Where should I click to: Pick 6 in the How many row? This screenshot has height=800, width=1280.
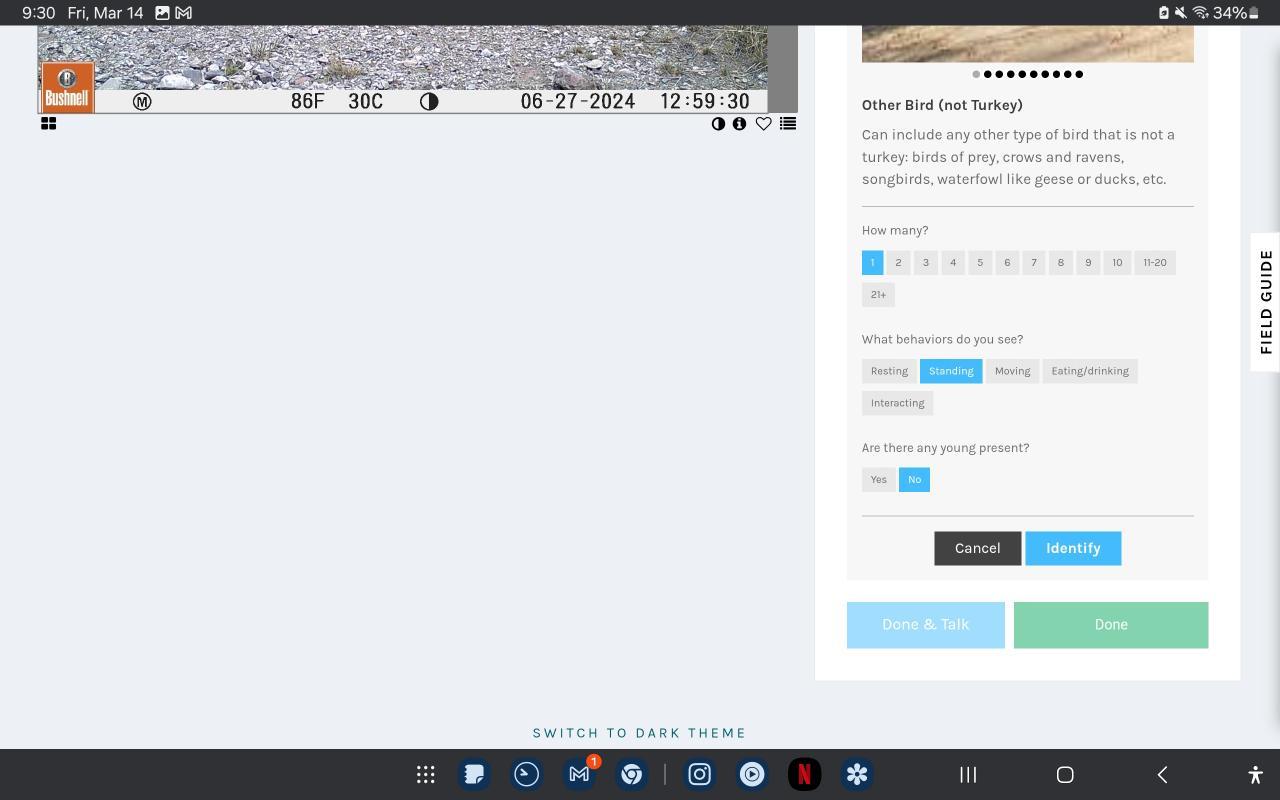(x=1007, y=263)
